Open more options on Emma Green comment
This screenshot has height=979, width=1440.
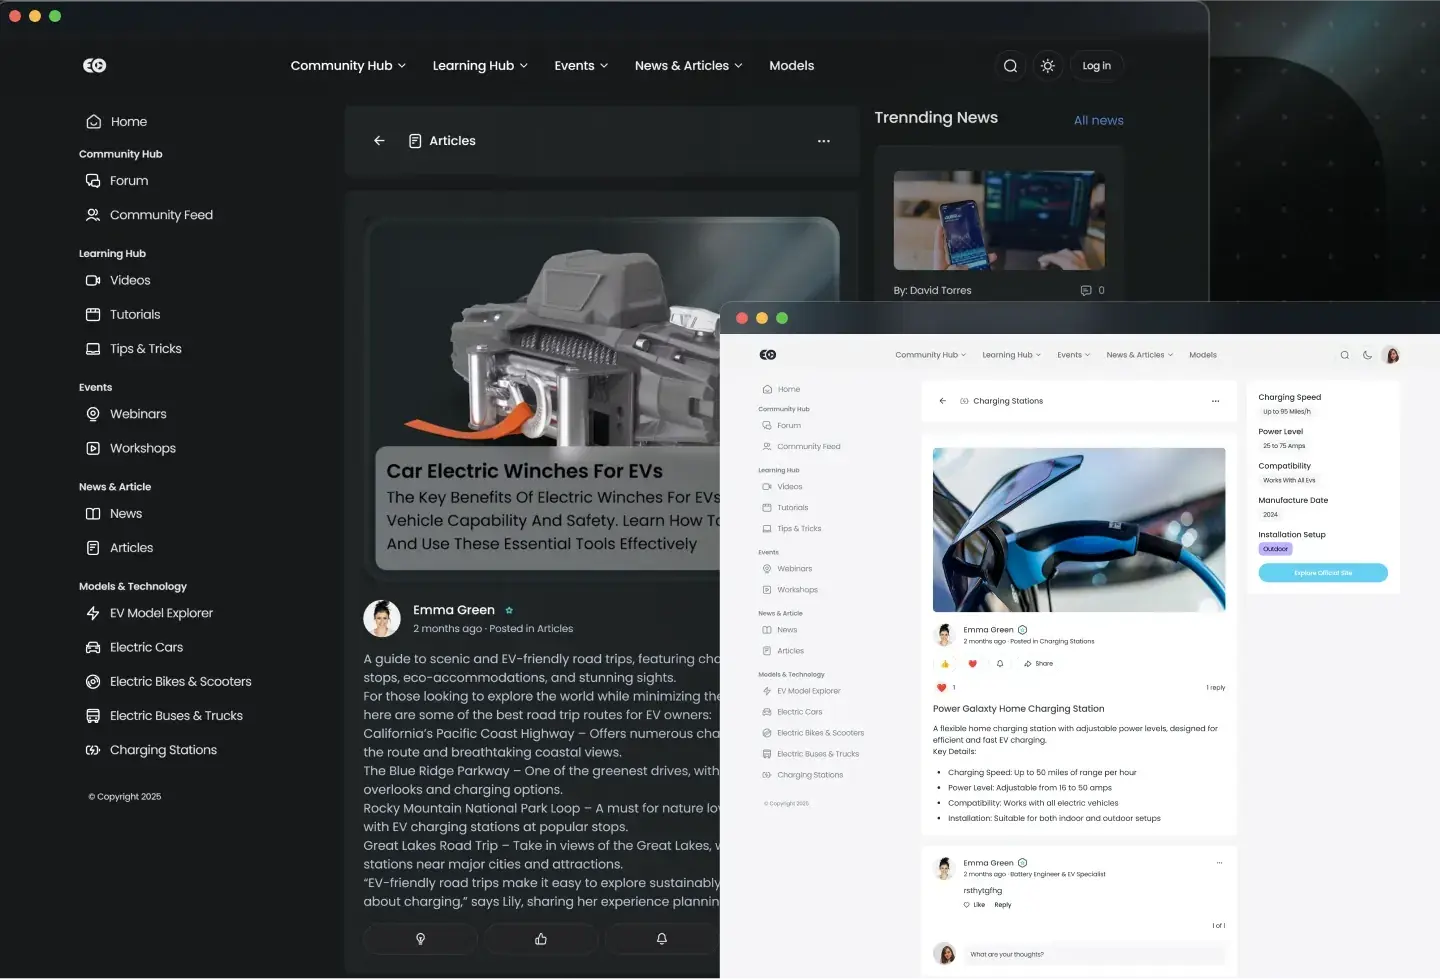1219,863
